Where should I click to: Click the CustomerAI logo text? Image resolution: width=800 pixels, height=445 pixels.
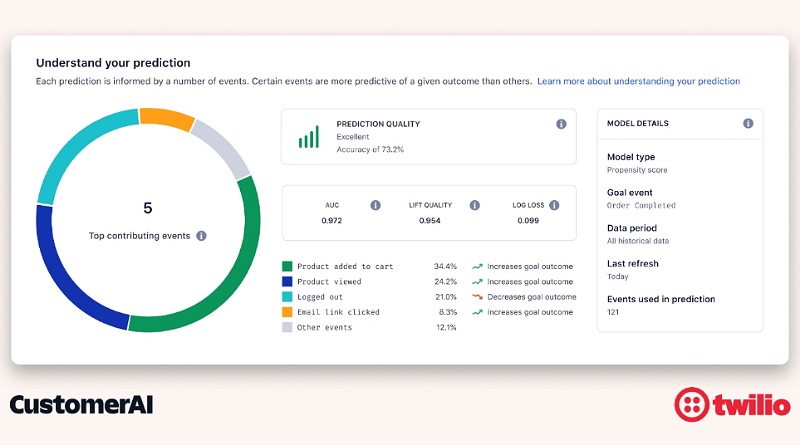tap(81, 405)
